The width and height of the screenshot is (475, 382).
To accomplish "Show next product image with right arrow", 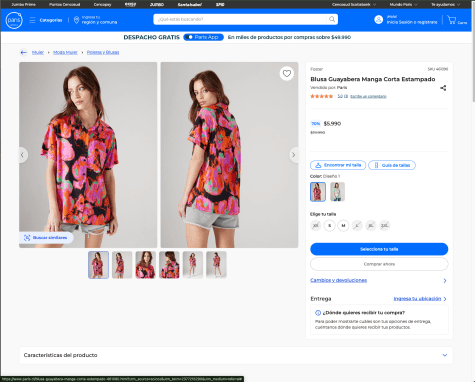I will point(293,155).
